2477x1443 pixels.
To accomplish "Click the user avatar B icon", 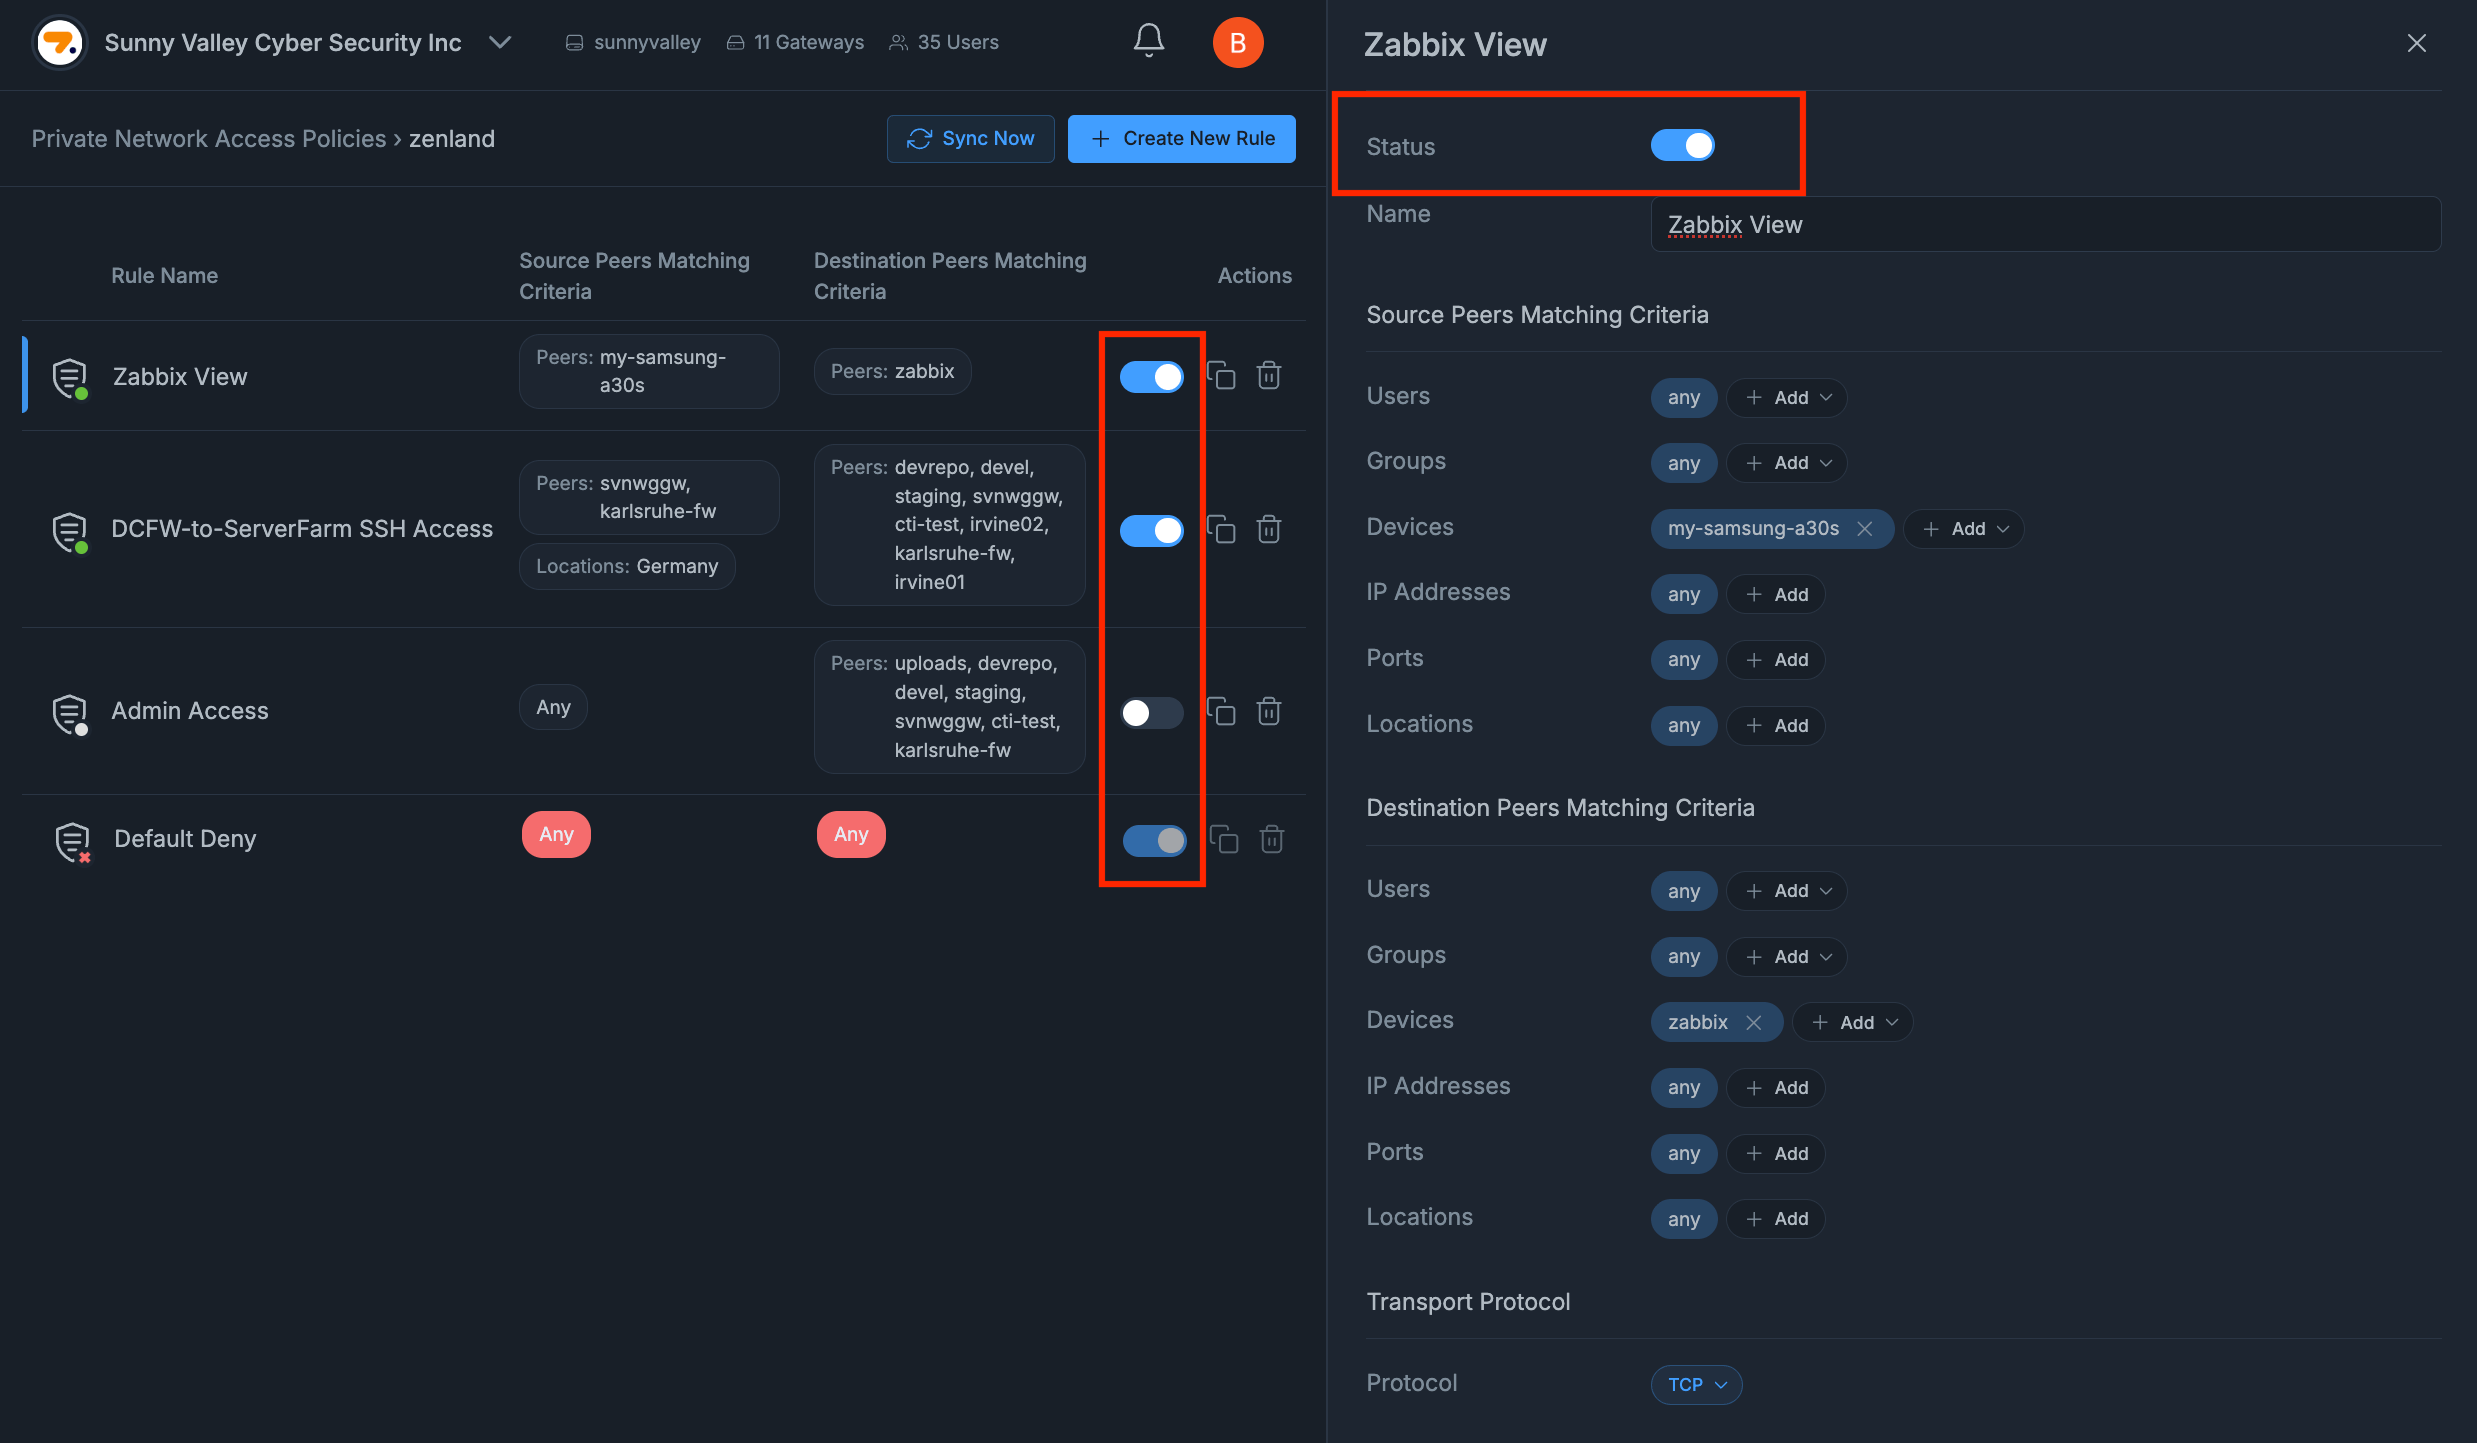I will click(x=1237, y=43).
